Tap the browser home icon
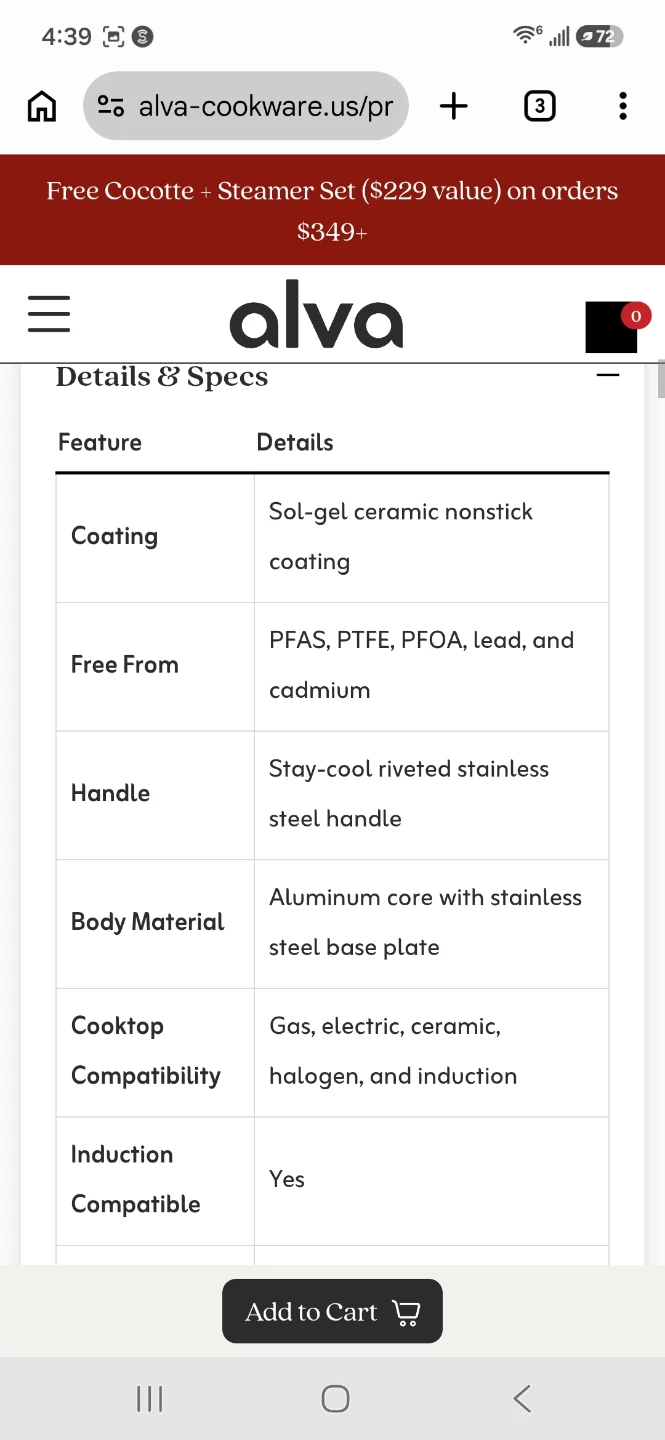This screenshot has width=665, height=1440. click(x=41, y=106)
